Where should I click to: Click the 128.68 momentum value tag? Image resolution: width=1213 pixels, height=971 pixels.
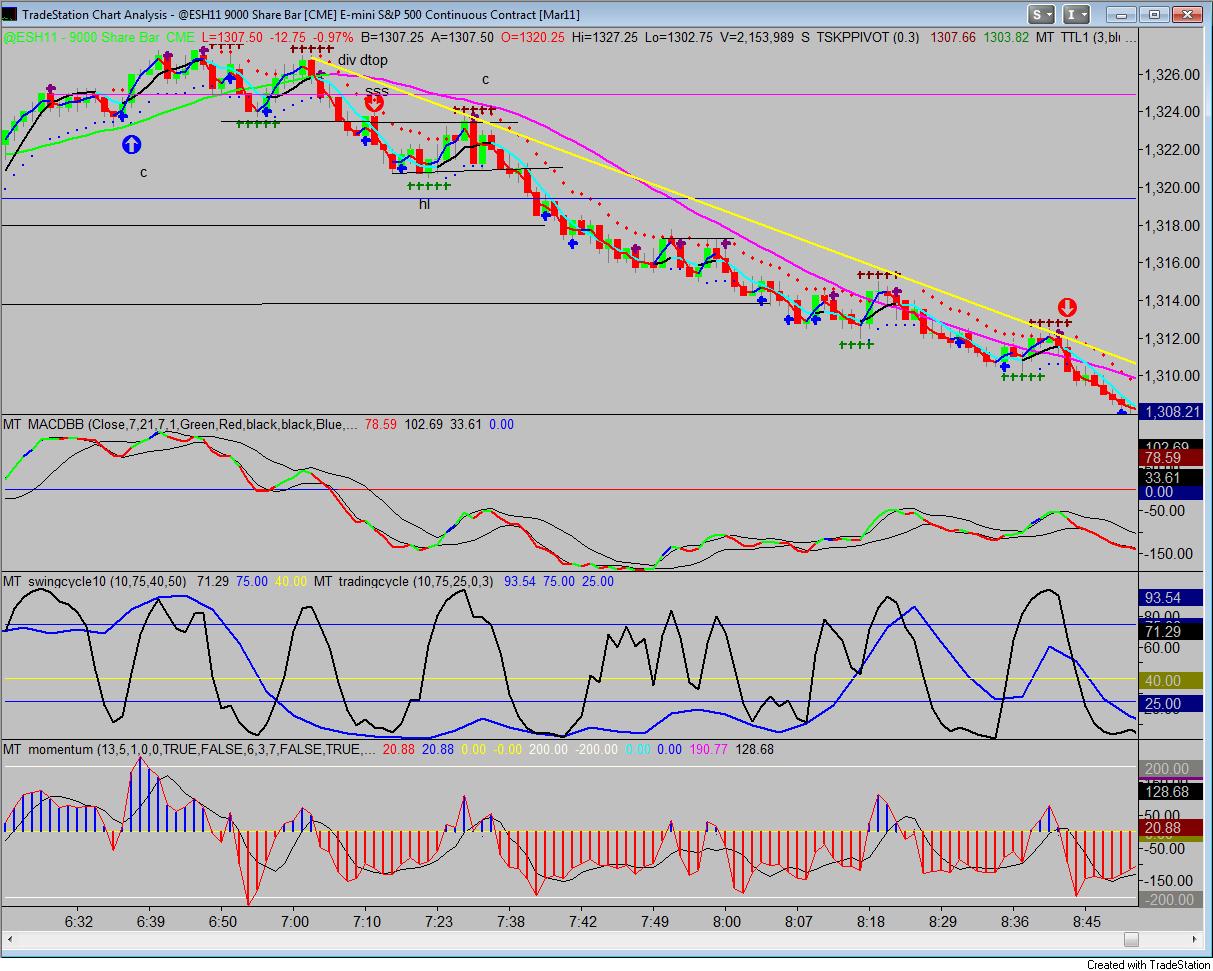[1169, 791]
